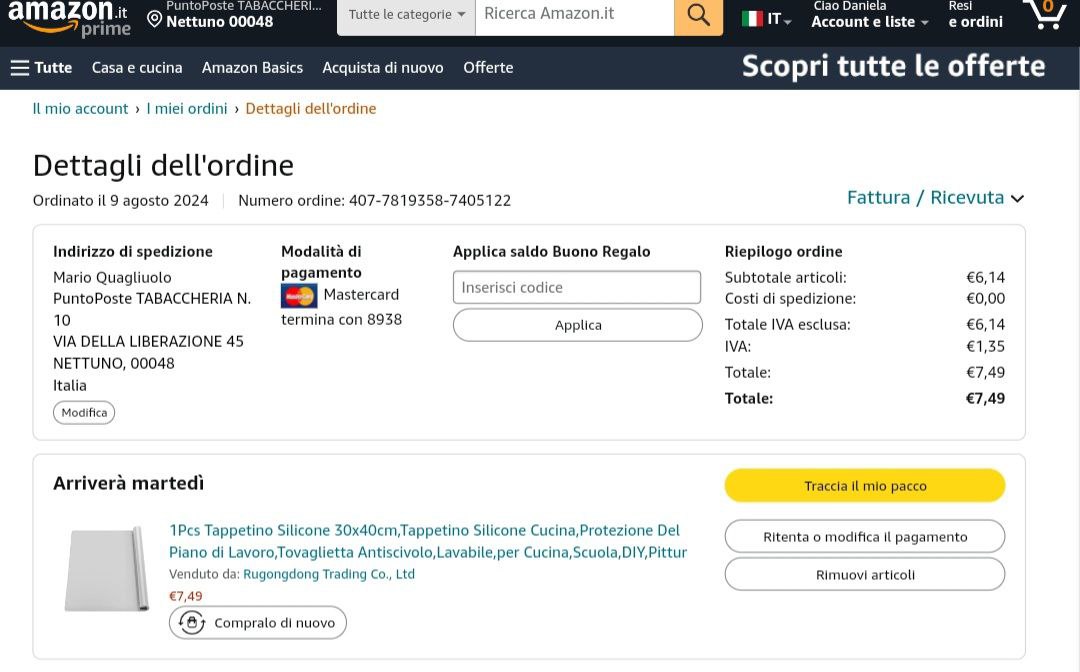1080x672 pixels.
Task: Open Casa e cucina menu item
Action: (x=137, y=68)
